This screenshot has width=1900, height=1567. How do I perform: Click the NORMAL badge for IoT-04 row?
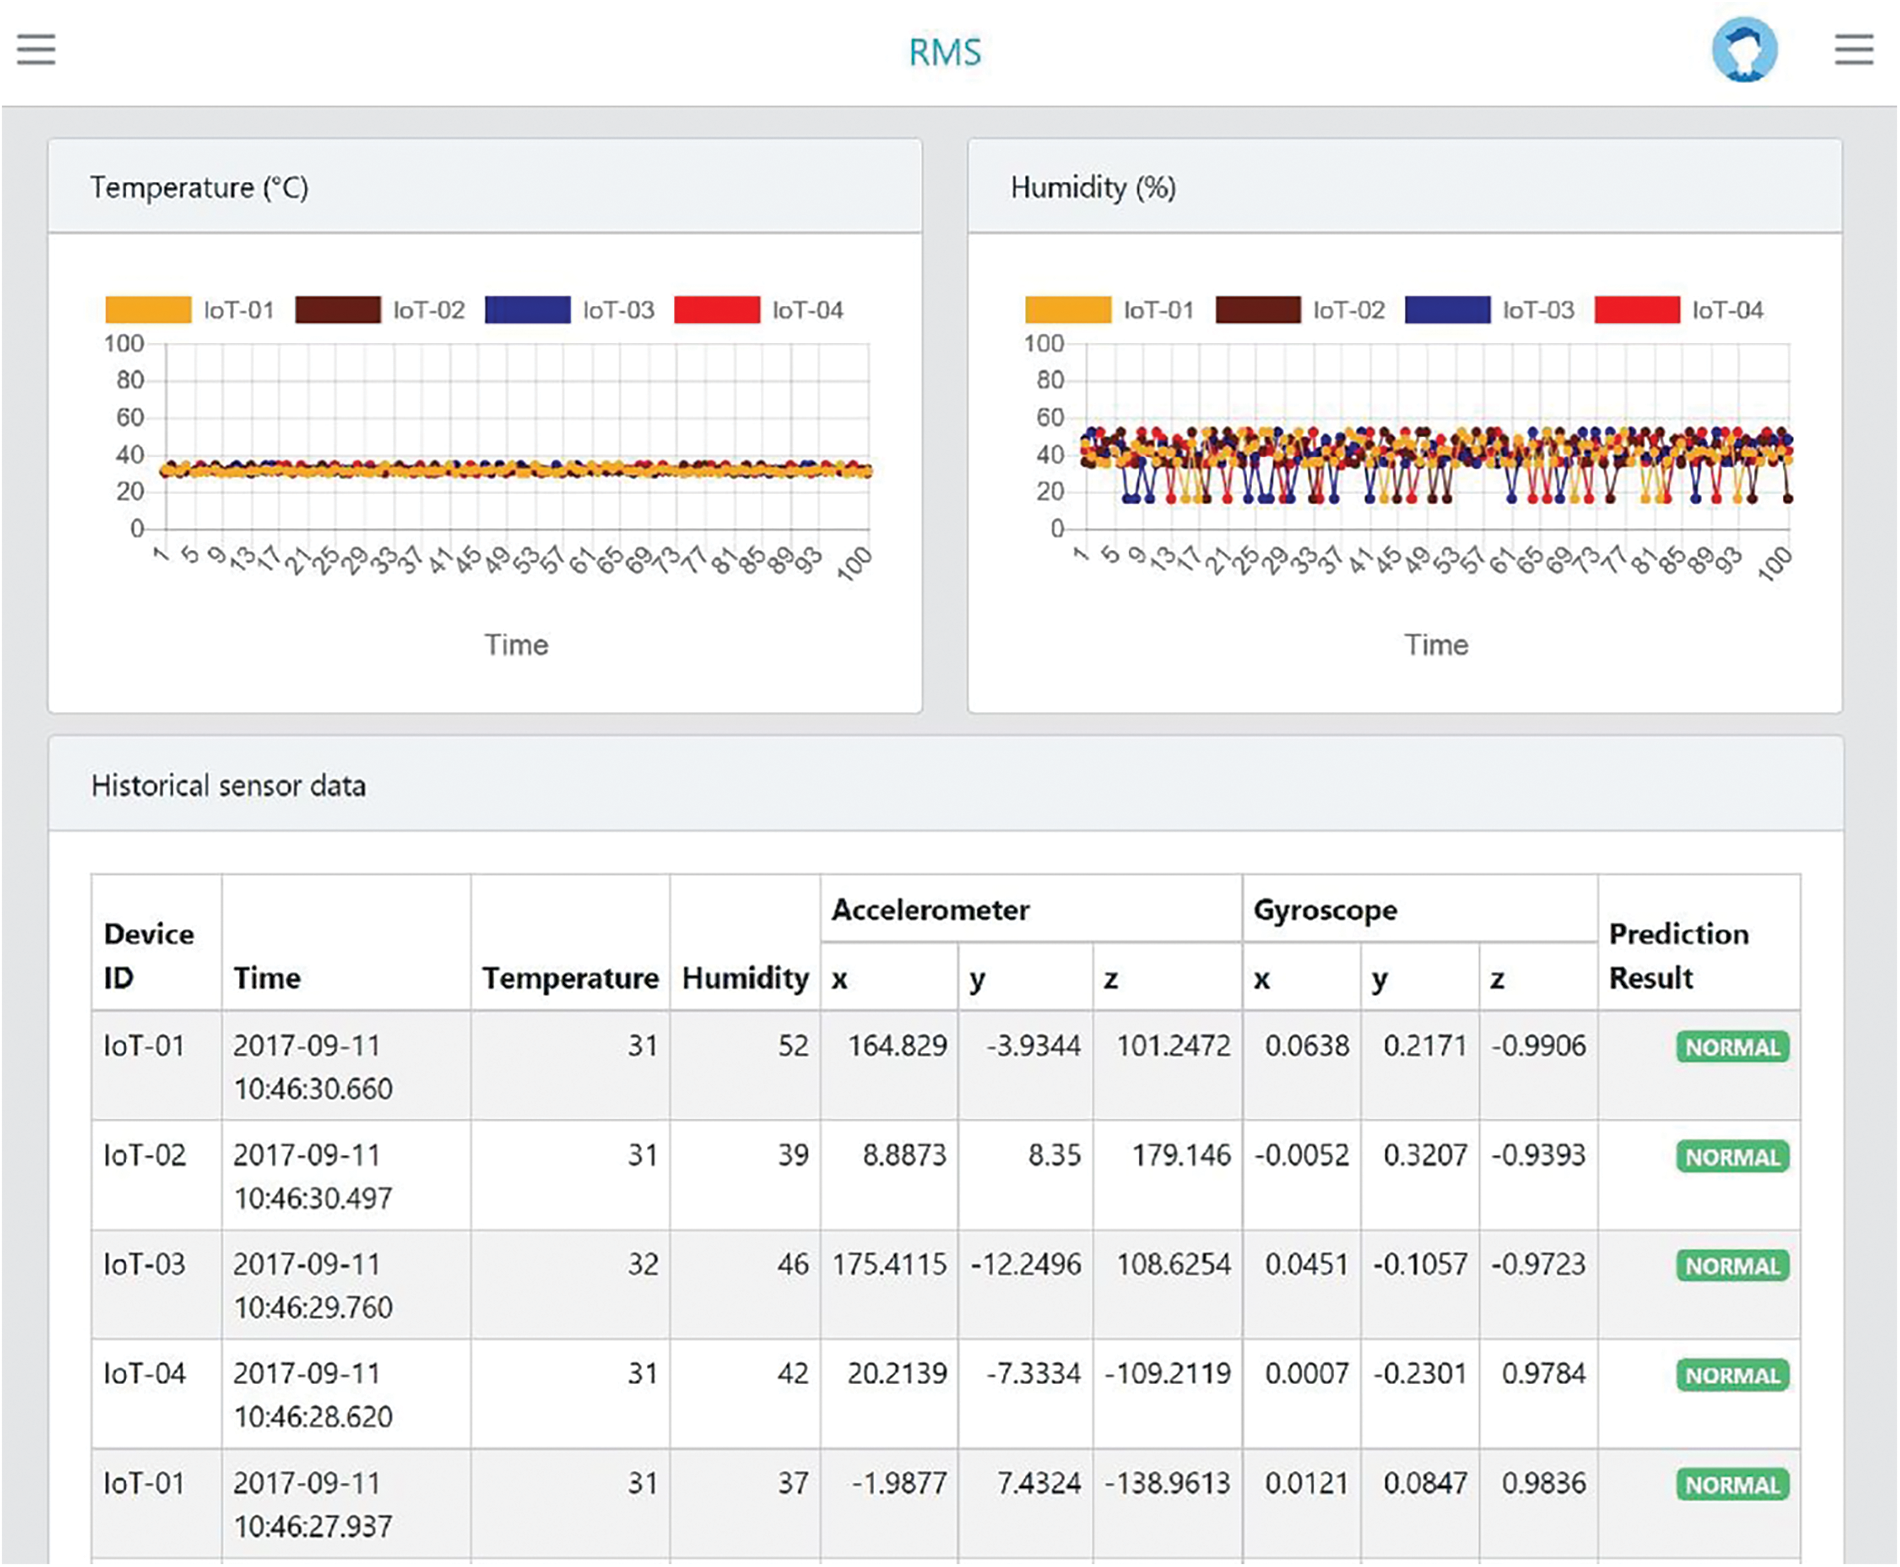click(1732, 1375)
